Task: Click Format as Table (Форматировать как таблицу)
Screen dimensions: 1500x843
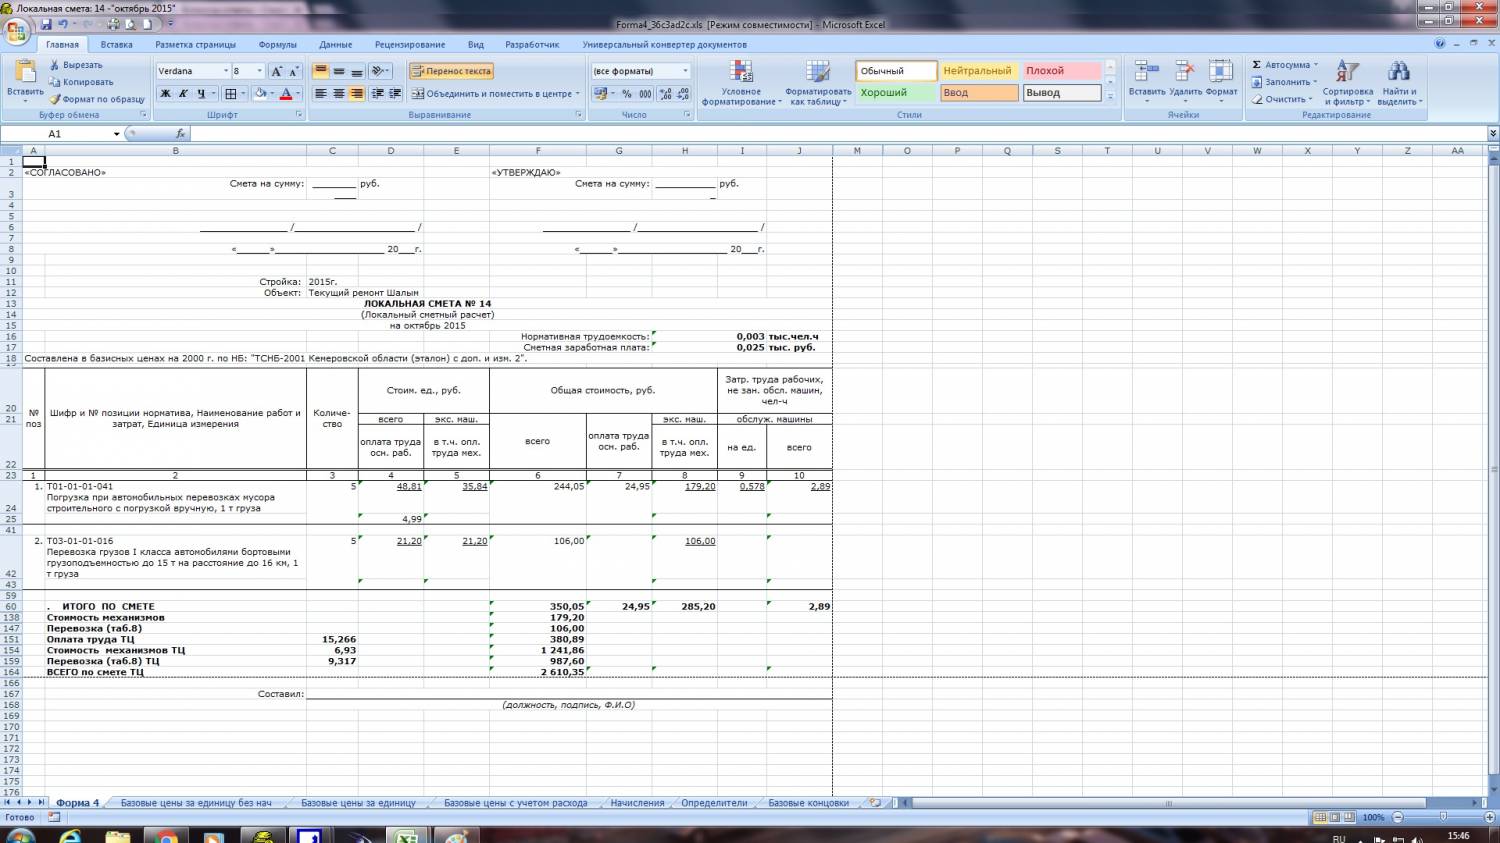Action: pyautogui.click(x=818, y=83)
